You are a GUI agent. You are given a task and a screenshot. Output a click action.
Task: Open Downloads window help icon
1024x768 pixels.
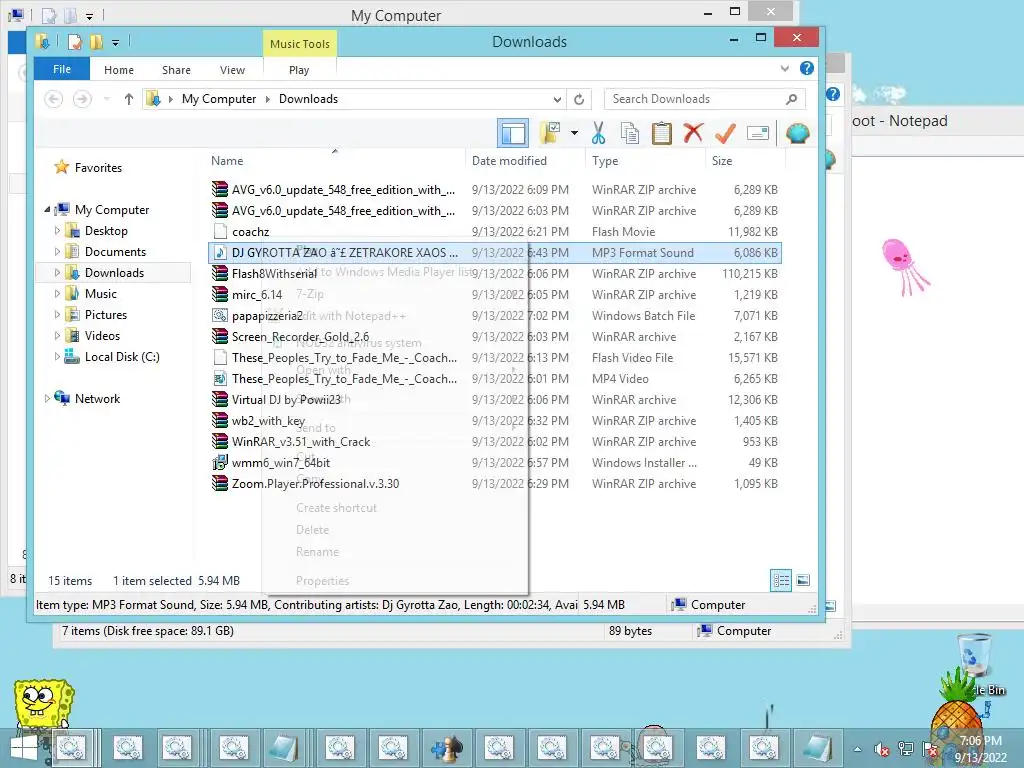pos(807,68)
